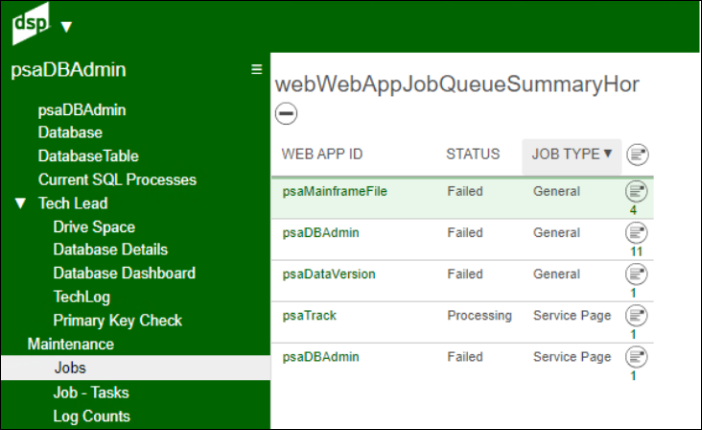Collapse the Tech Lead tree section
Image resolution: width=702 pixels, height=430 pixels.
tap(20, 204)
